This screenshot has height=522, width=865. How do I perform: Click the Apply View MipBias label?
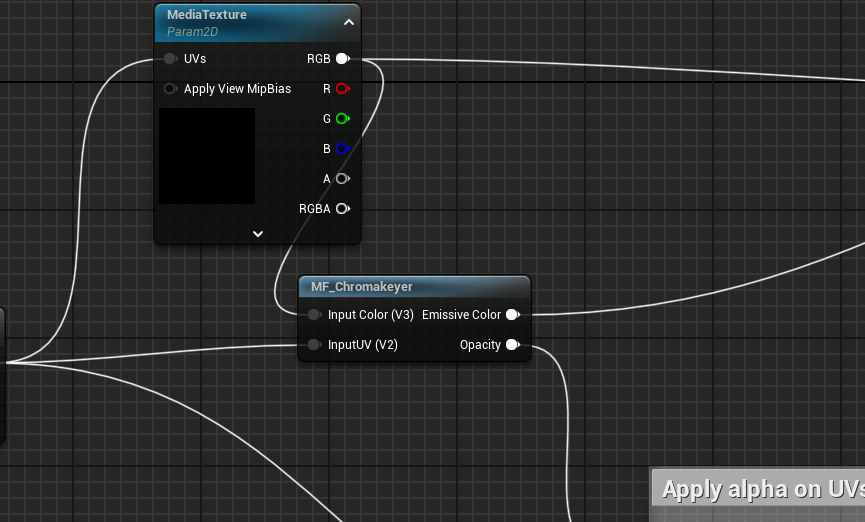[237, 89]
